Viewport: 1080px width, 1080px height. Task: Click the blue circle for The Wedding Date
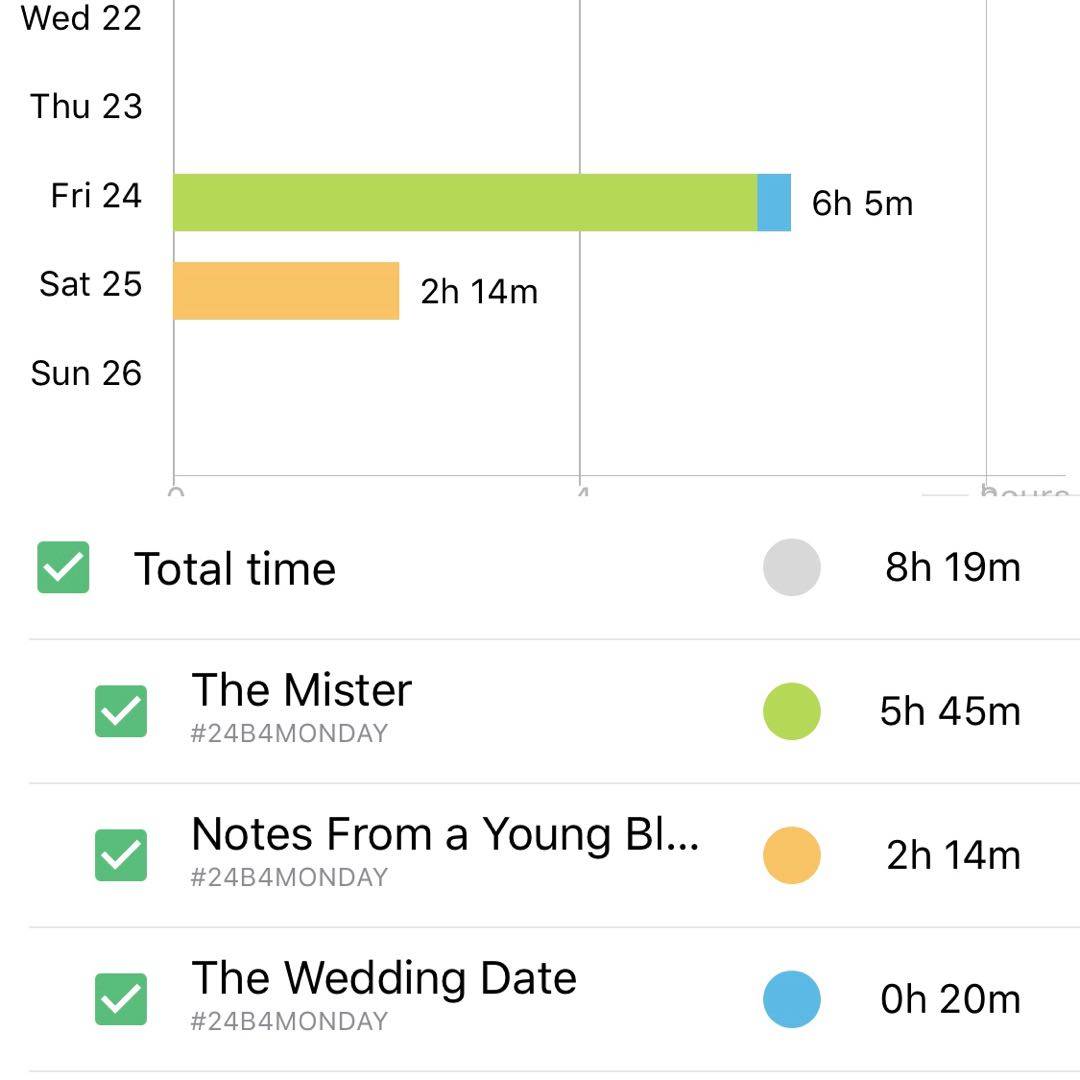pos(791,999)
